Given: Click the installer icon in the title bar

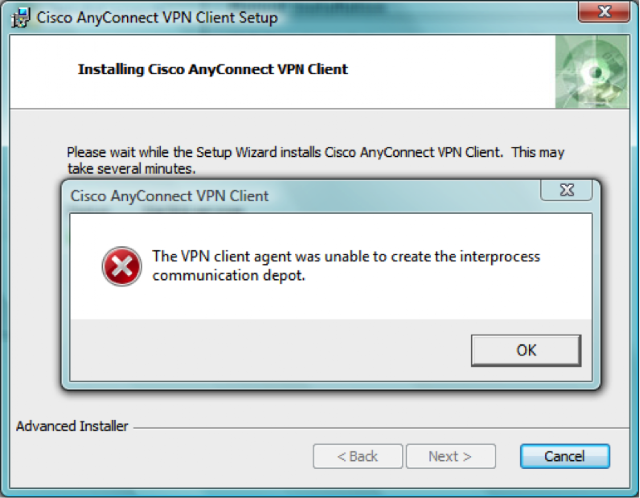Looking at the screenshot, I should (x=20, y=18).
